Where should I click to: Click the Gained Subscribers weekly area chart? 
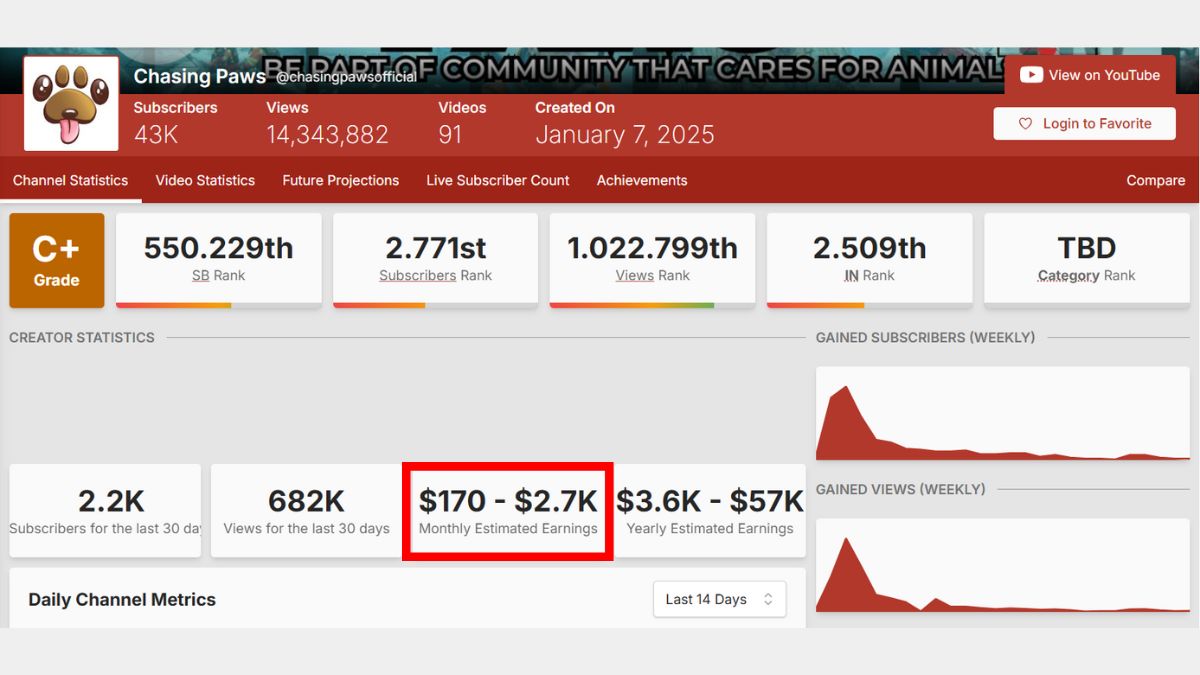[1003, 413]
